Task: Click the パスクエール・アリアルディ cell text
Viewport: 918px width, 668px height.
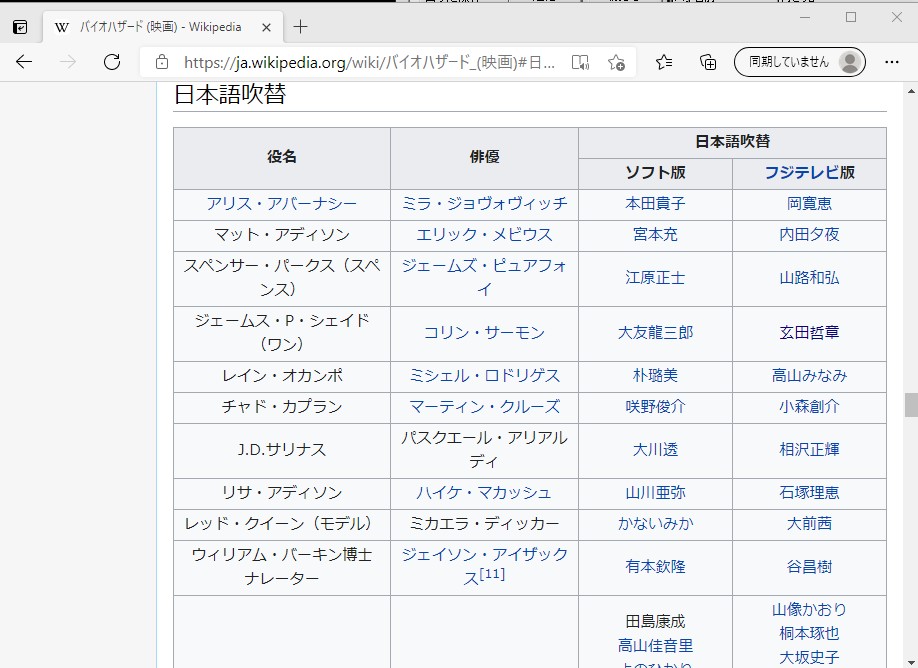Action: click(x=484, y=450)
